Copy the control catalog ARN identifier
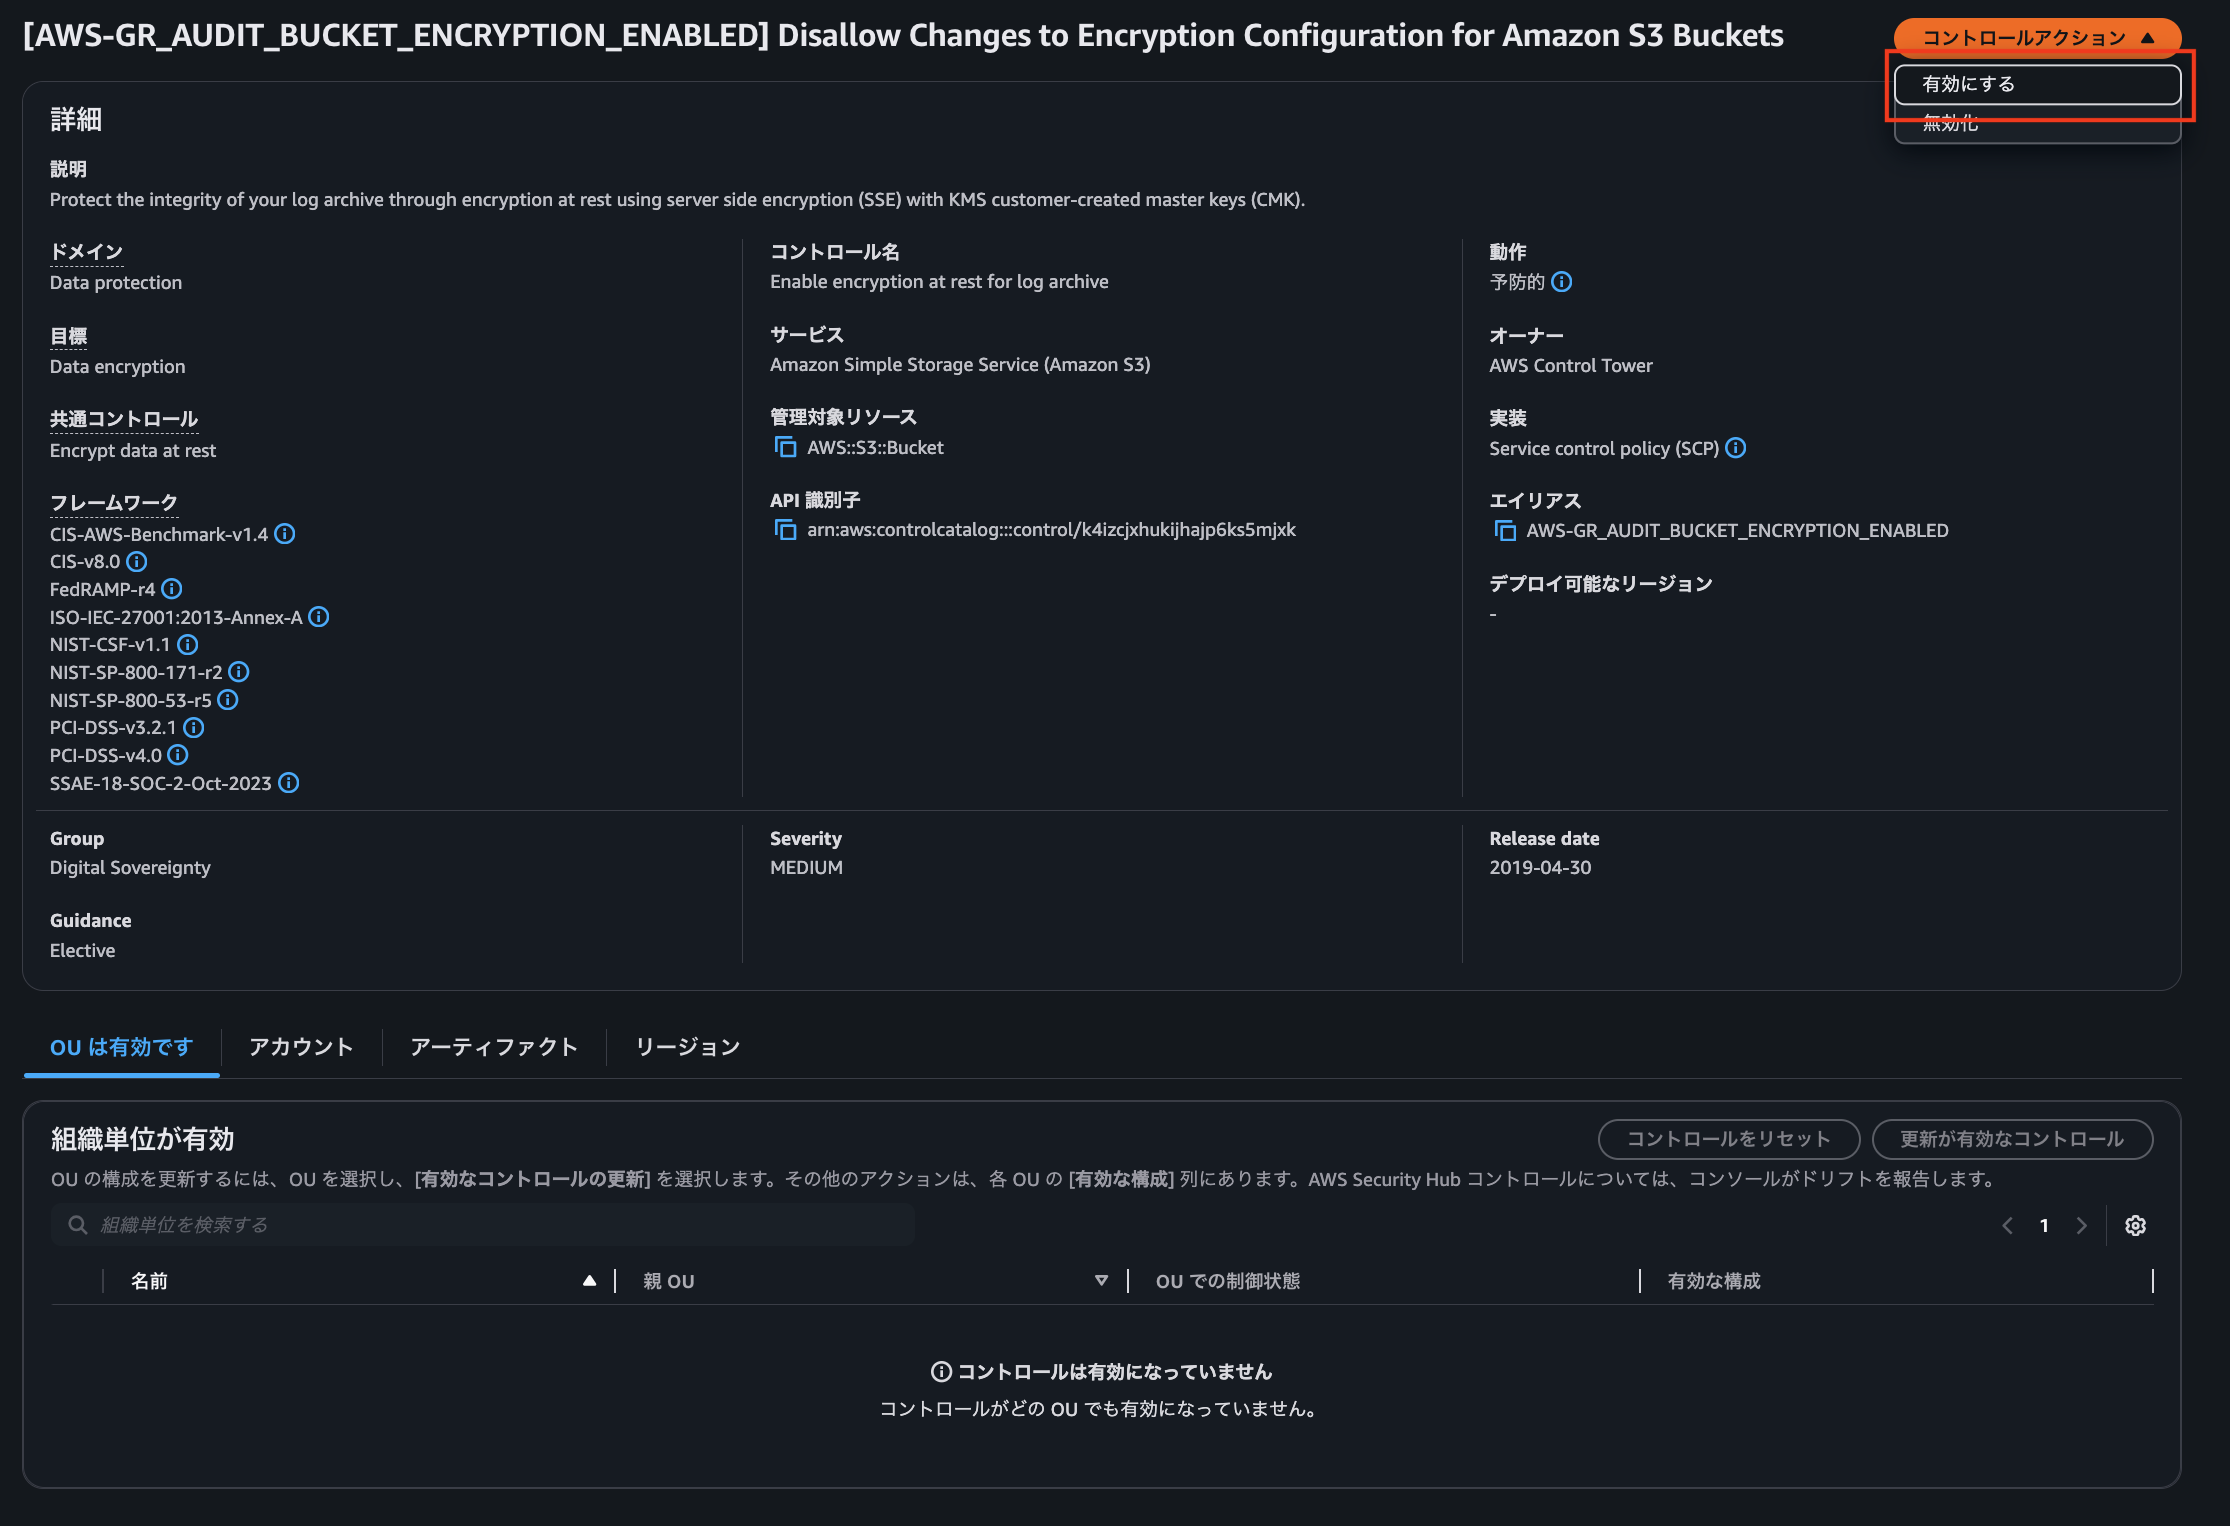Viewport: 2230px width, 1526px height. coord(785,530)
